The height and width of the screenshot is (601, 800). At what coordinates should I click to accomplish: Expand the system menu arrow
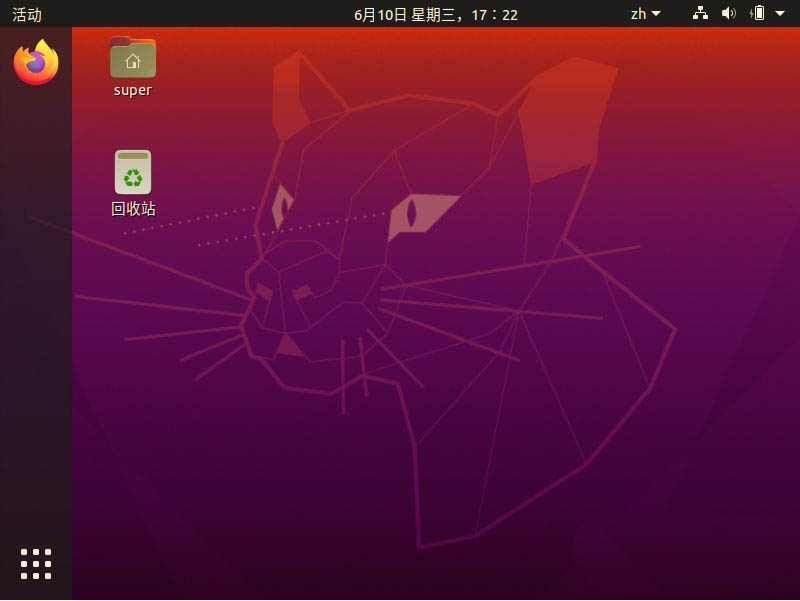click(x=780, y=14)
